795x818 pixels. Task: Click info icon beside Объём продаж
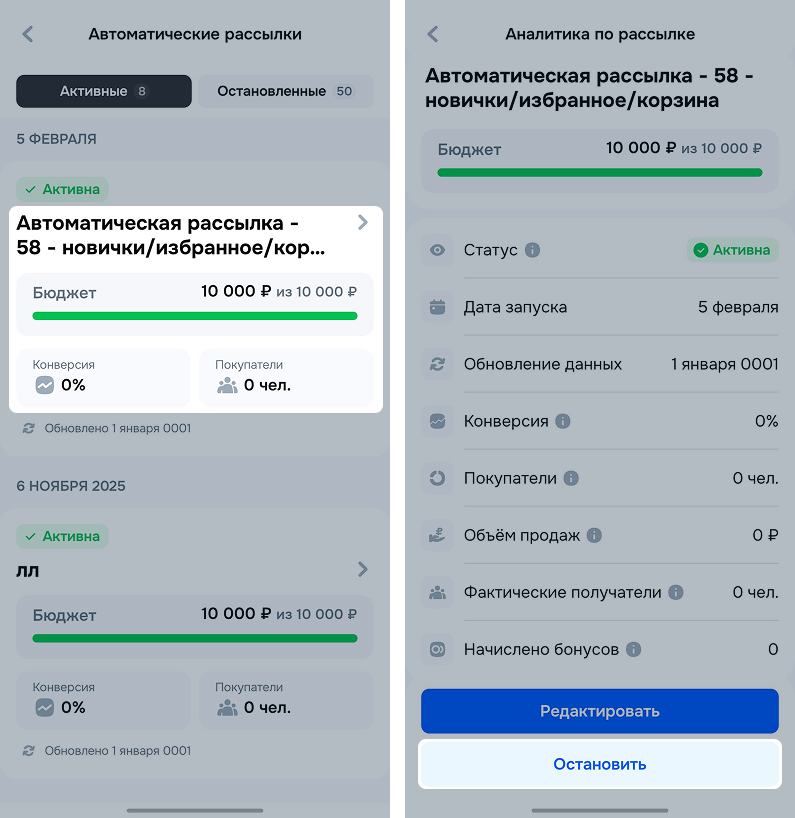(x=595, y=535)
